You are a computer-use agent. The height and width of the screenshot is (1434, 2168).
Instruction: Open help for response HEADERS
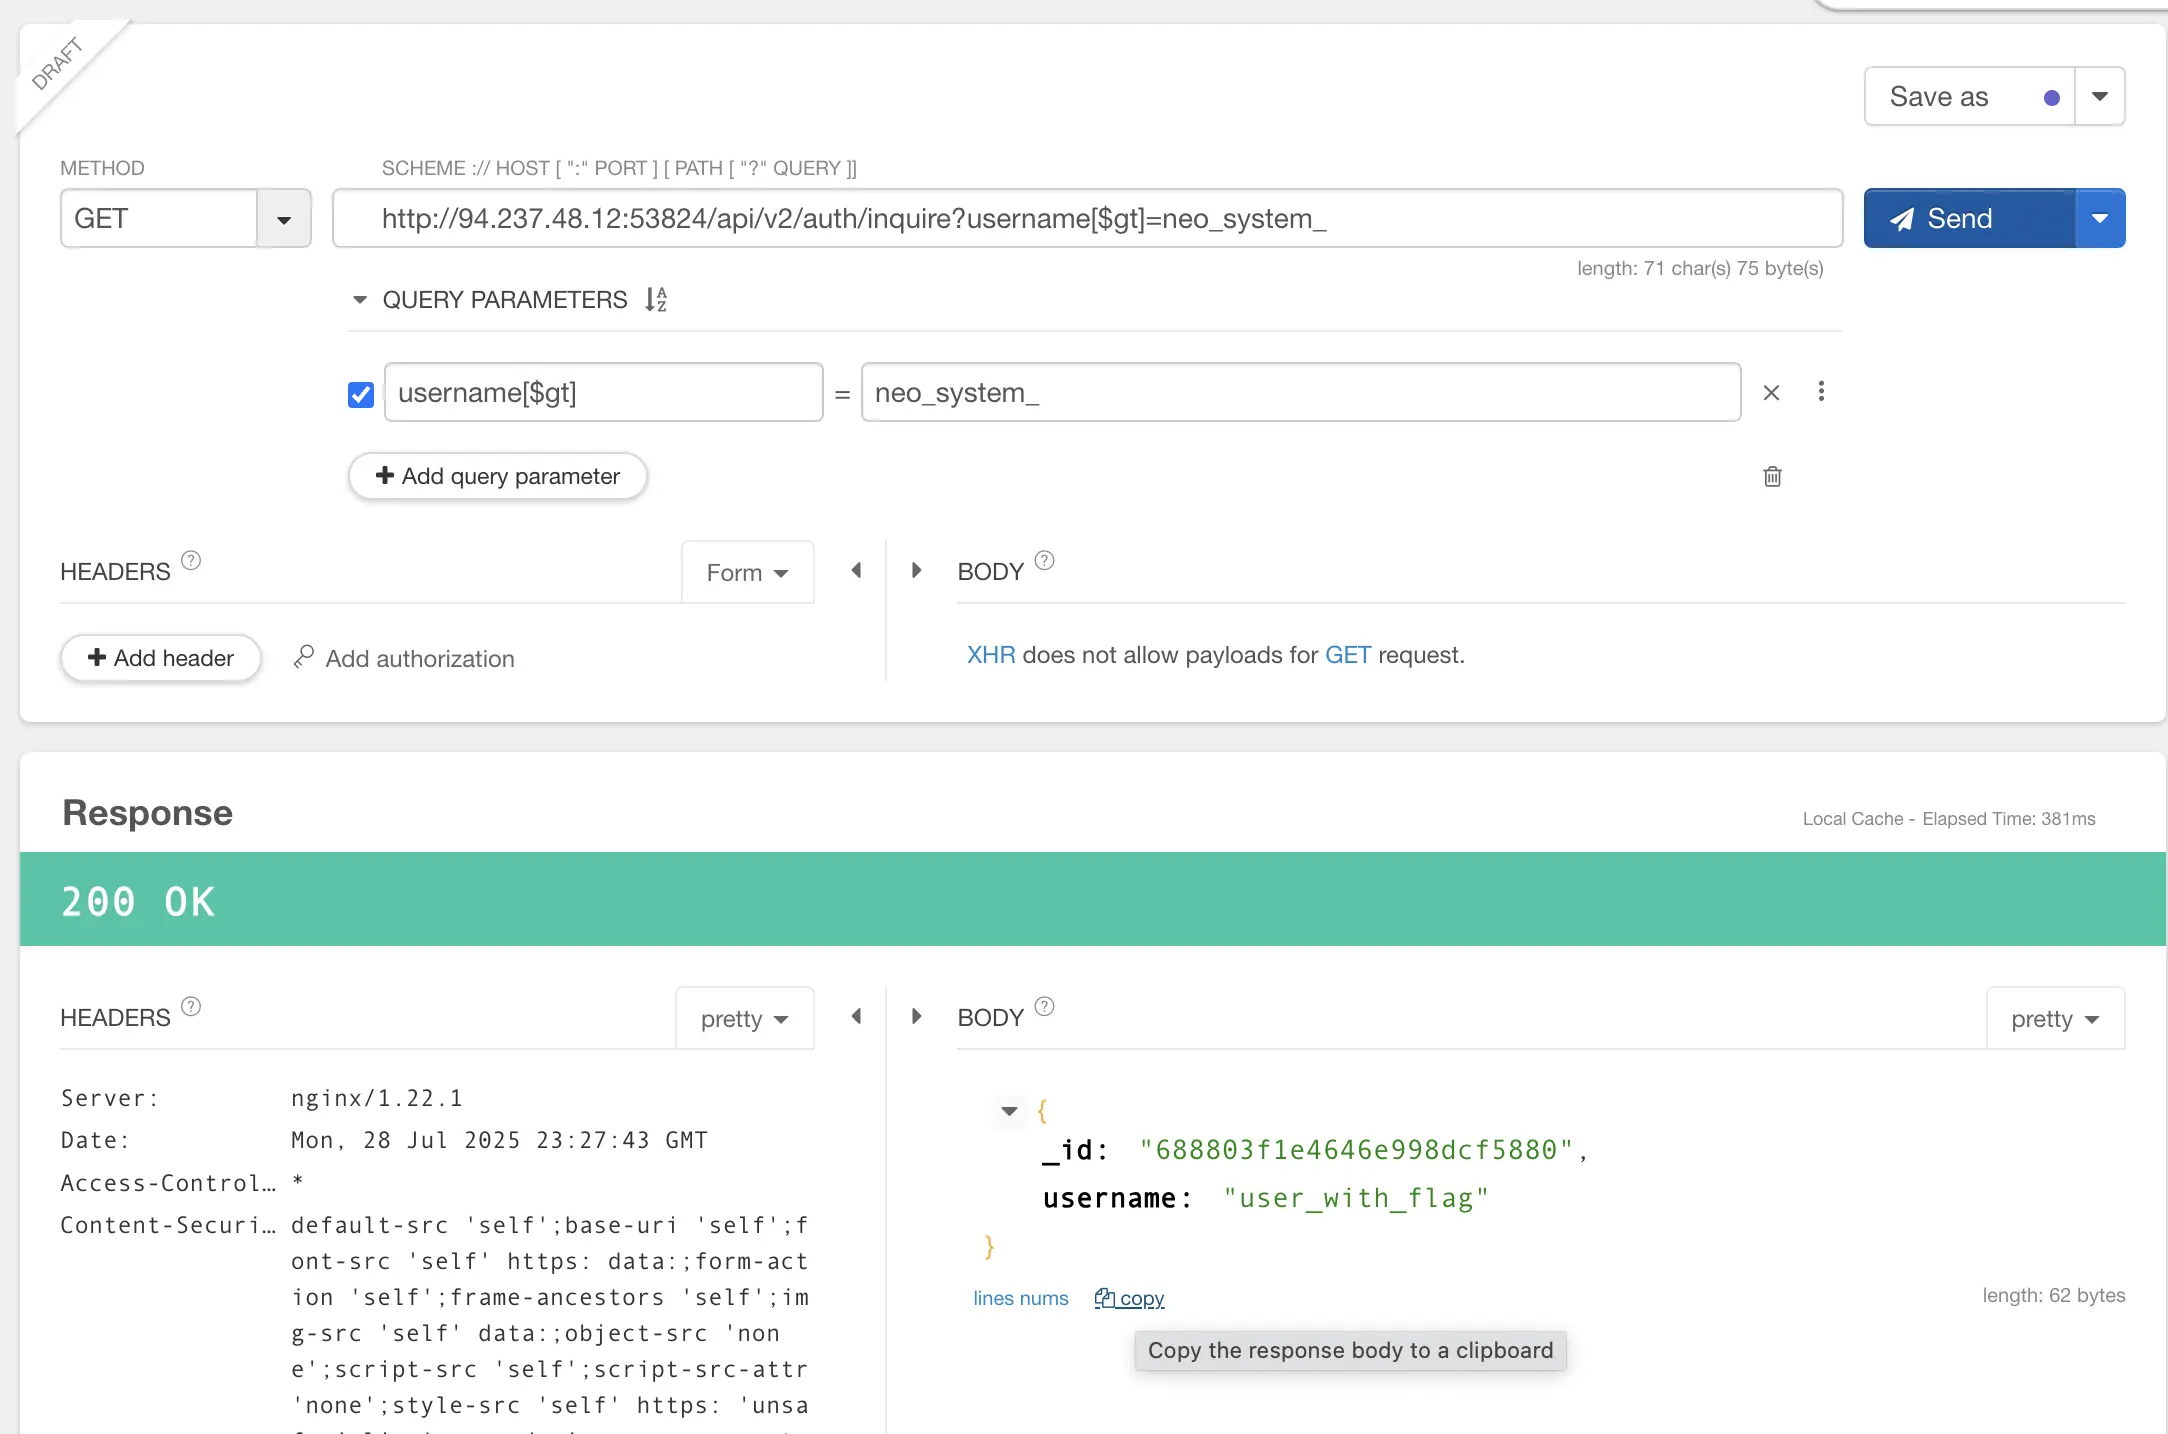(x=191, y=1006)
